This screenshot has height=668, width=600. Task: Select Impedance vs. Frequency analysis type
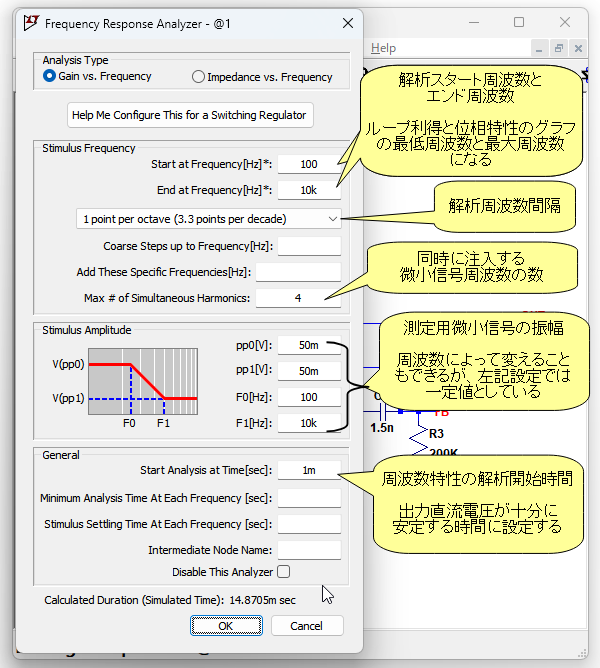[x=198, y=77]
